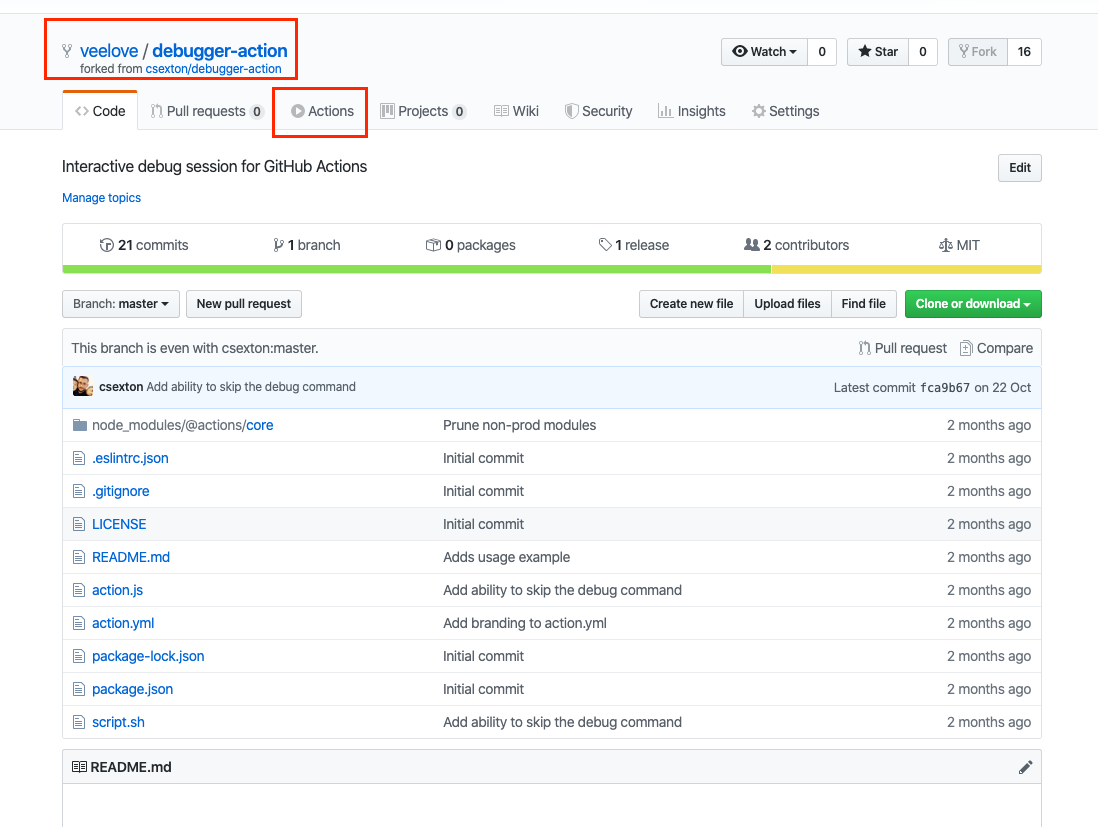This screenshot has height=827, width=1098.
Task: Switch to the Code tab
Action: pyautogui.click(x=100, y=111)
